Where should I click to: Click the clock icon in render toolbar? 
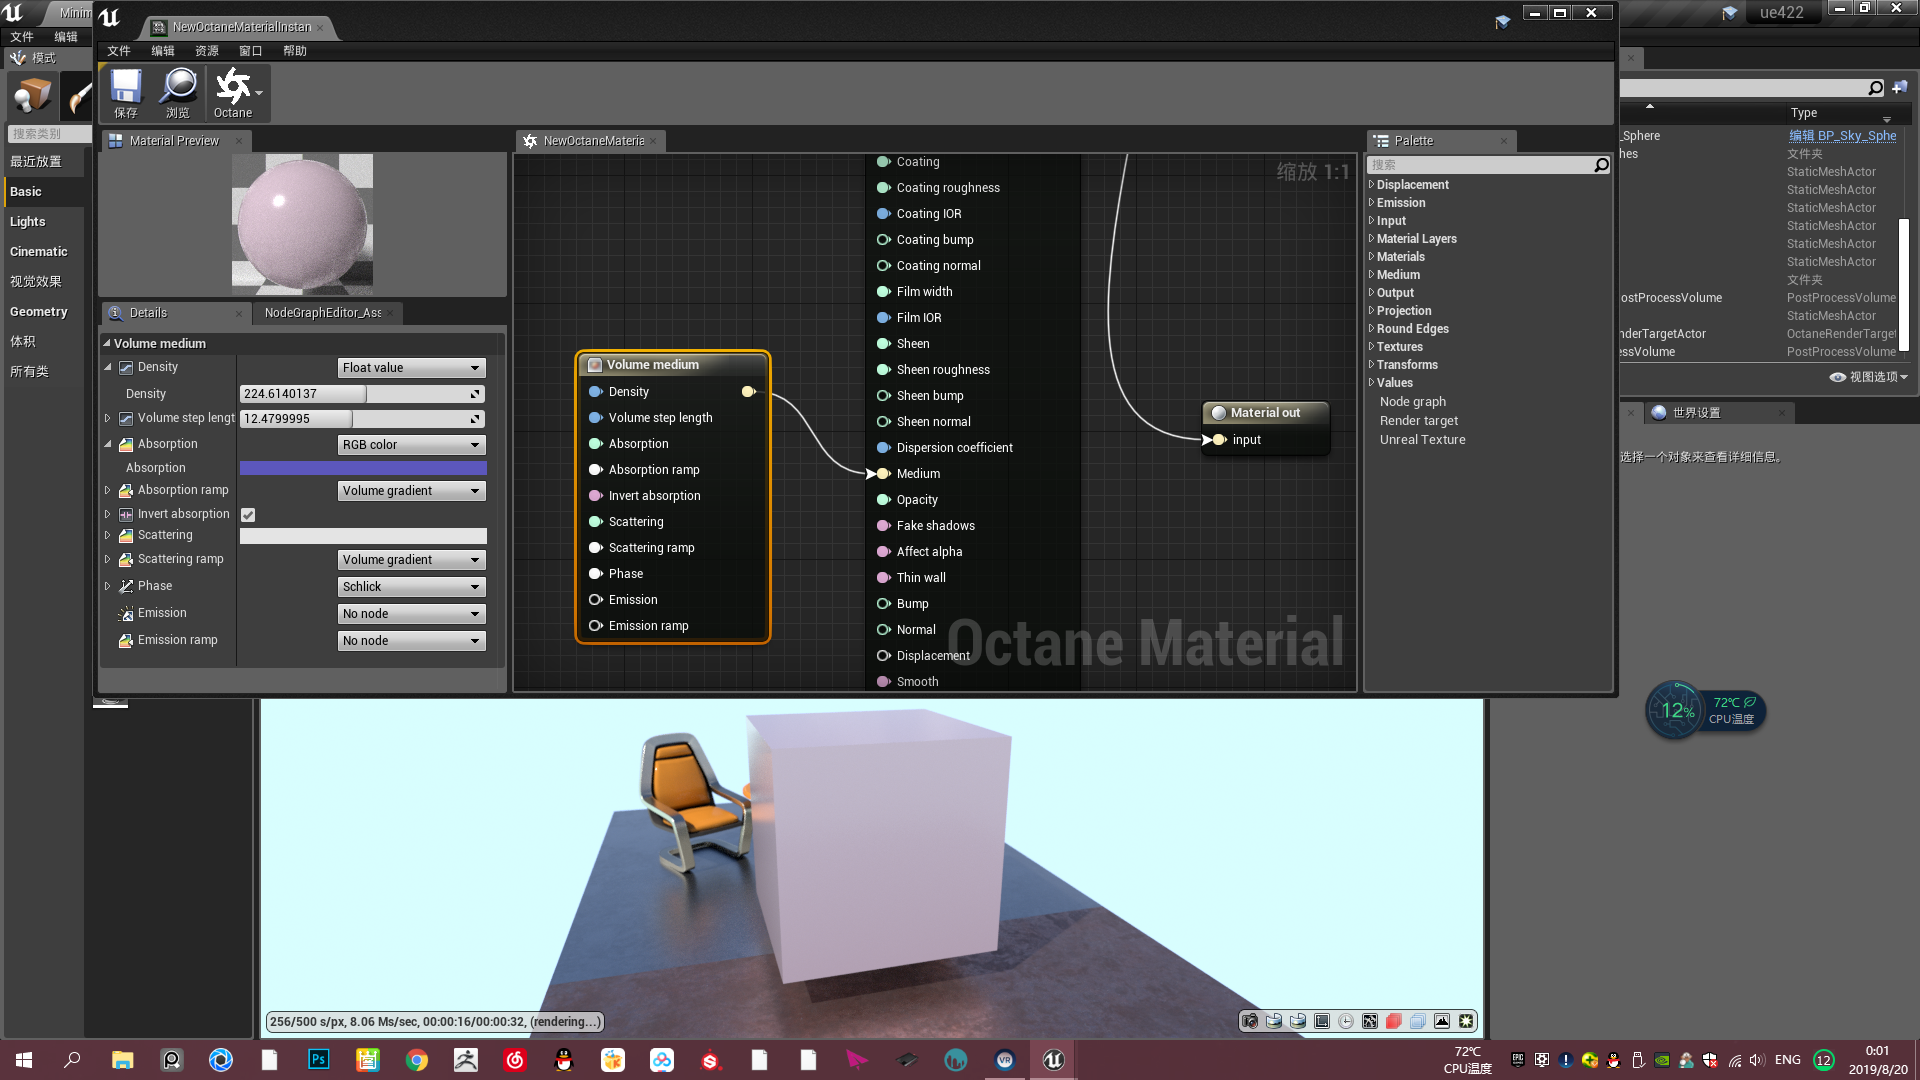pos(1346,1021)
